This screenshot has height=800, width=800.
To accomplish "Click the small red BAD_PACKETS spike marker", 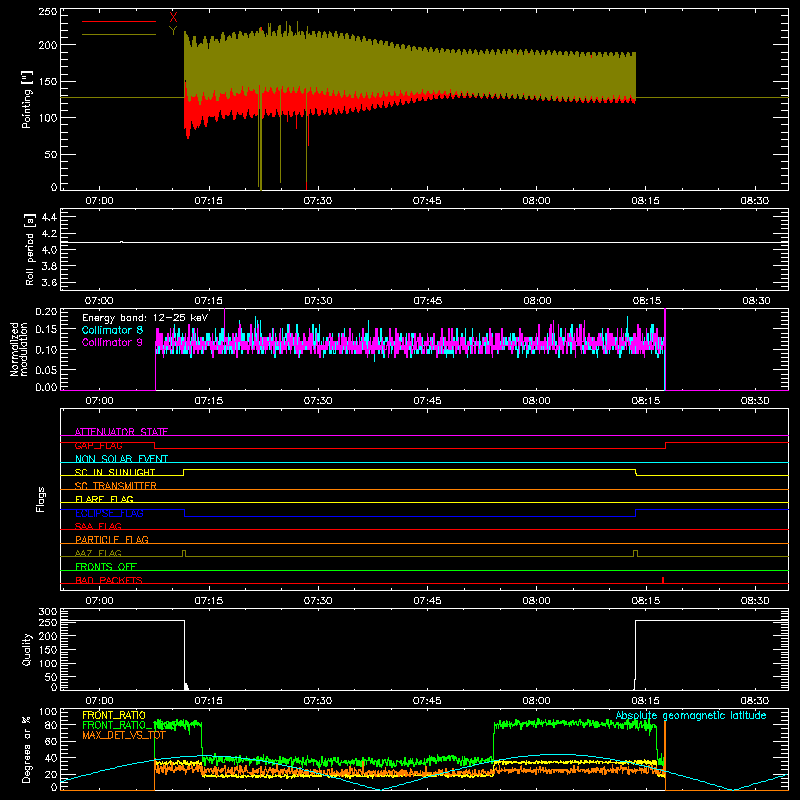I will 663,580.
